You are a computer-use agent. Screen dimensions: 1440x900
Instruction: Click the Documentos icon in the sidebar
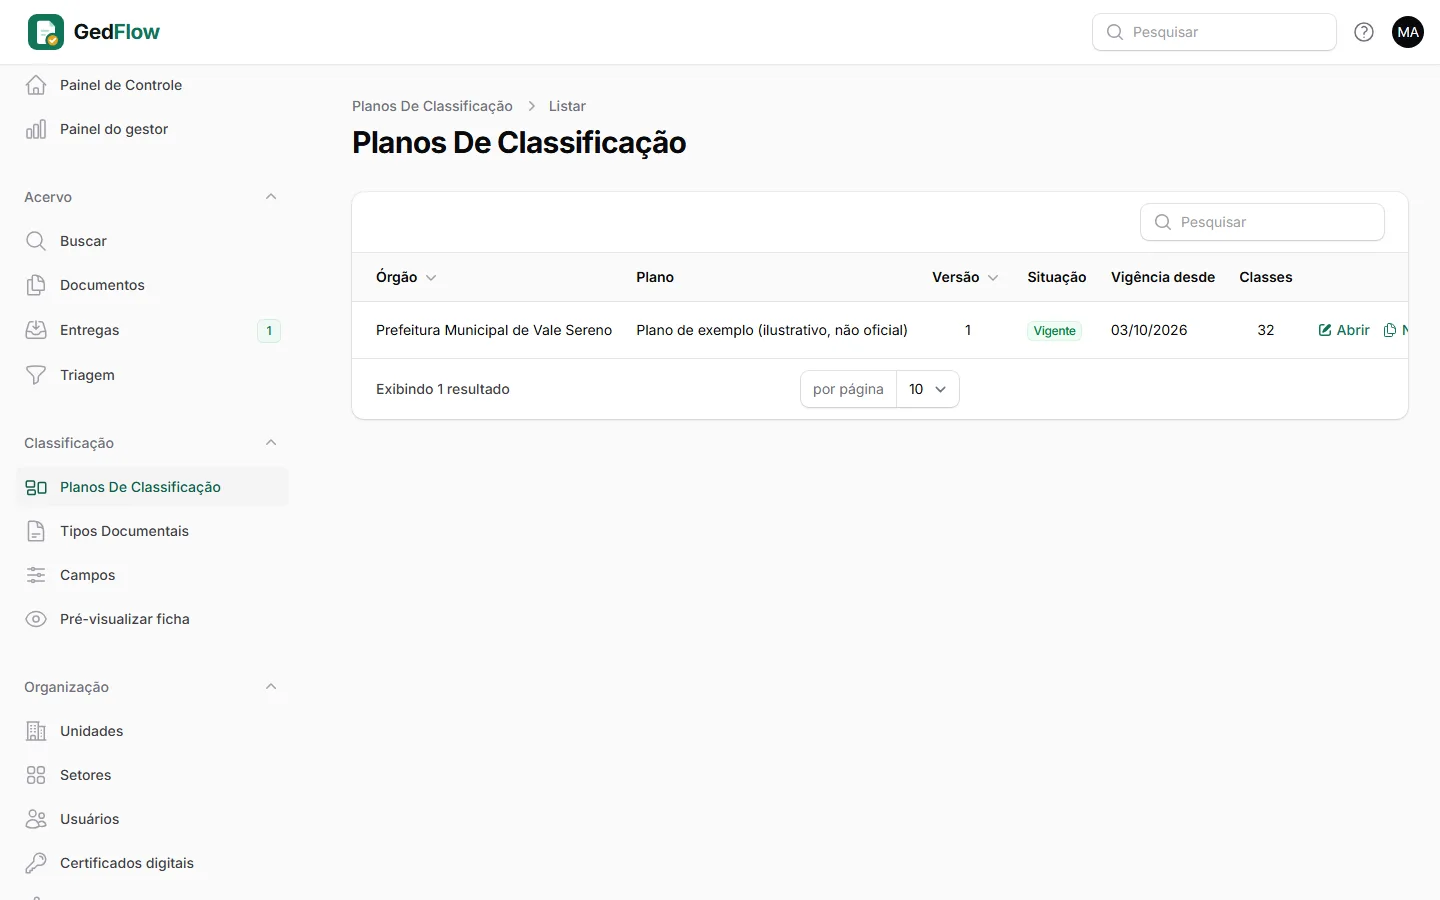coord(36,285)
